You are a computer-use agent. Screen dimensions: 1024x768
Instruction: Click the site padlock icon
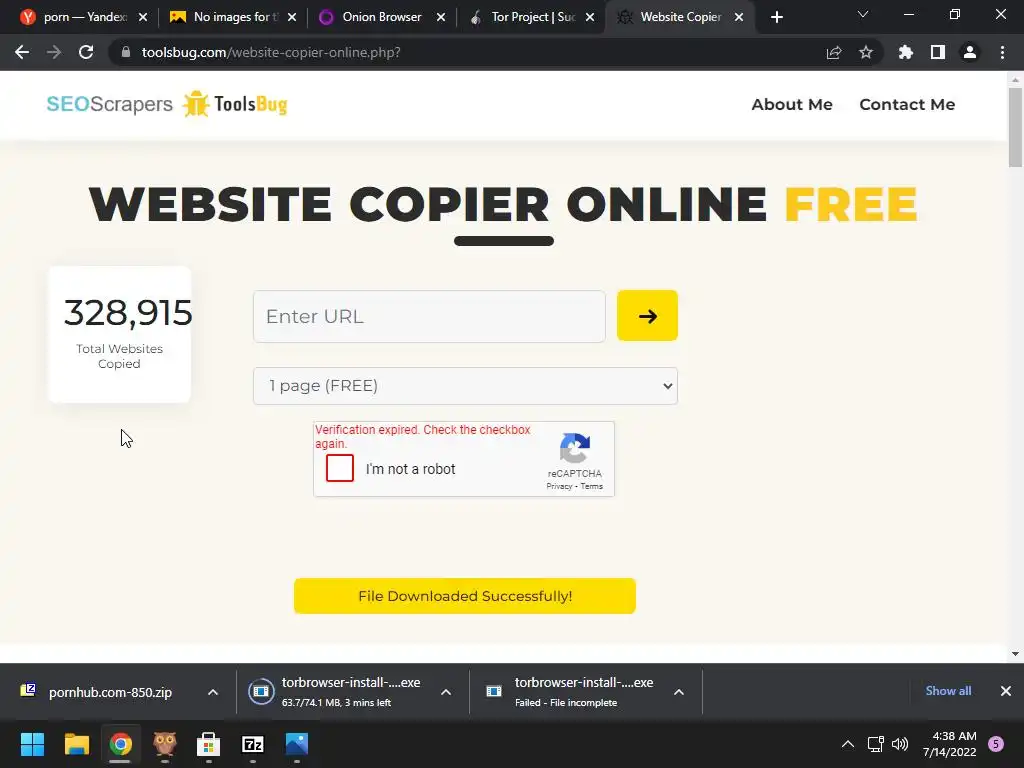(x=126, y=52)
